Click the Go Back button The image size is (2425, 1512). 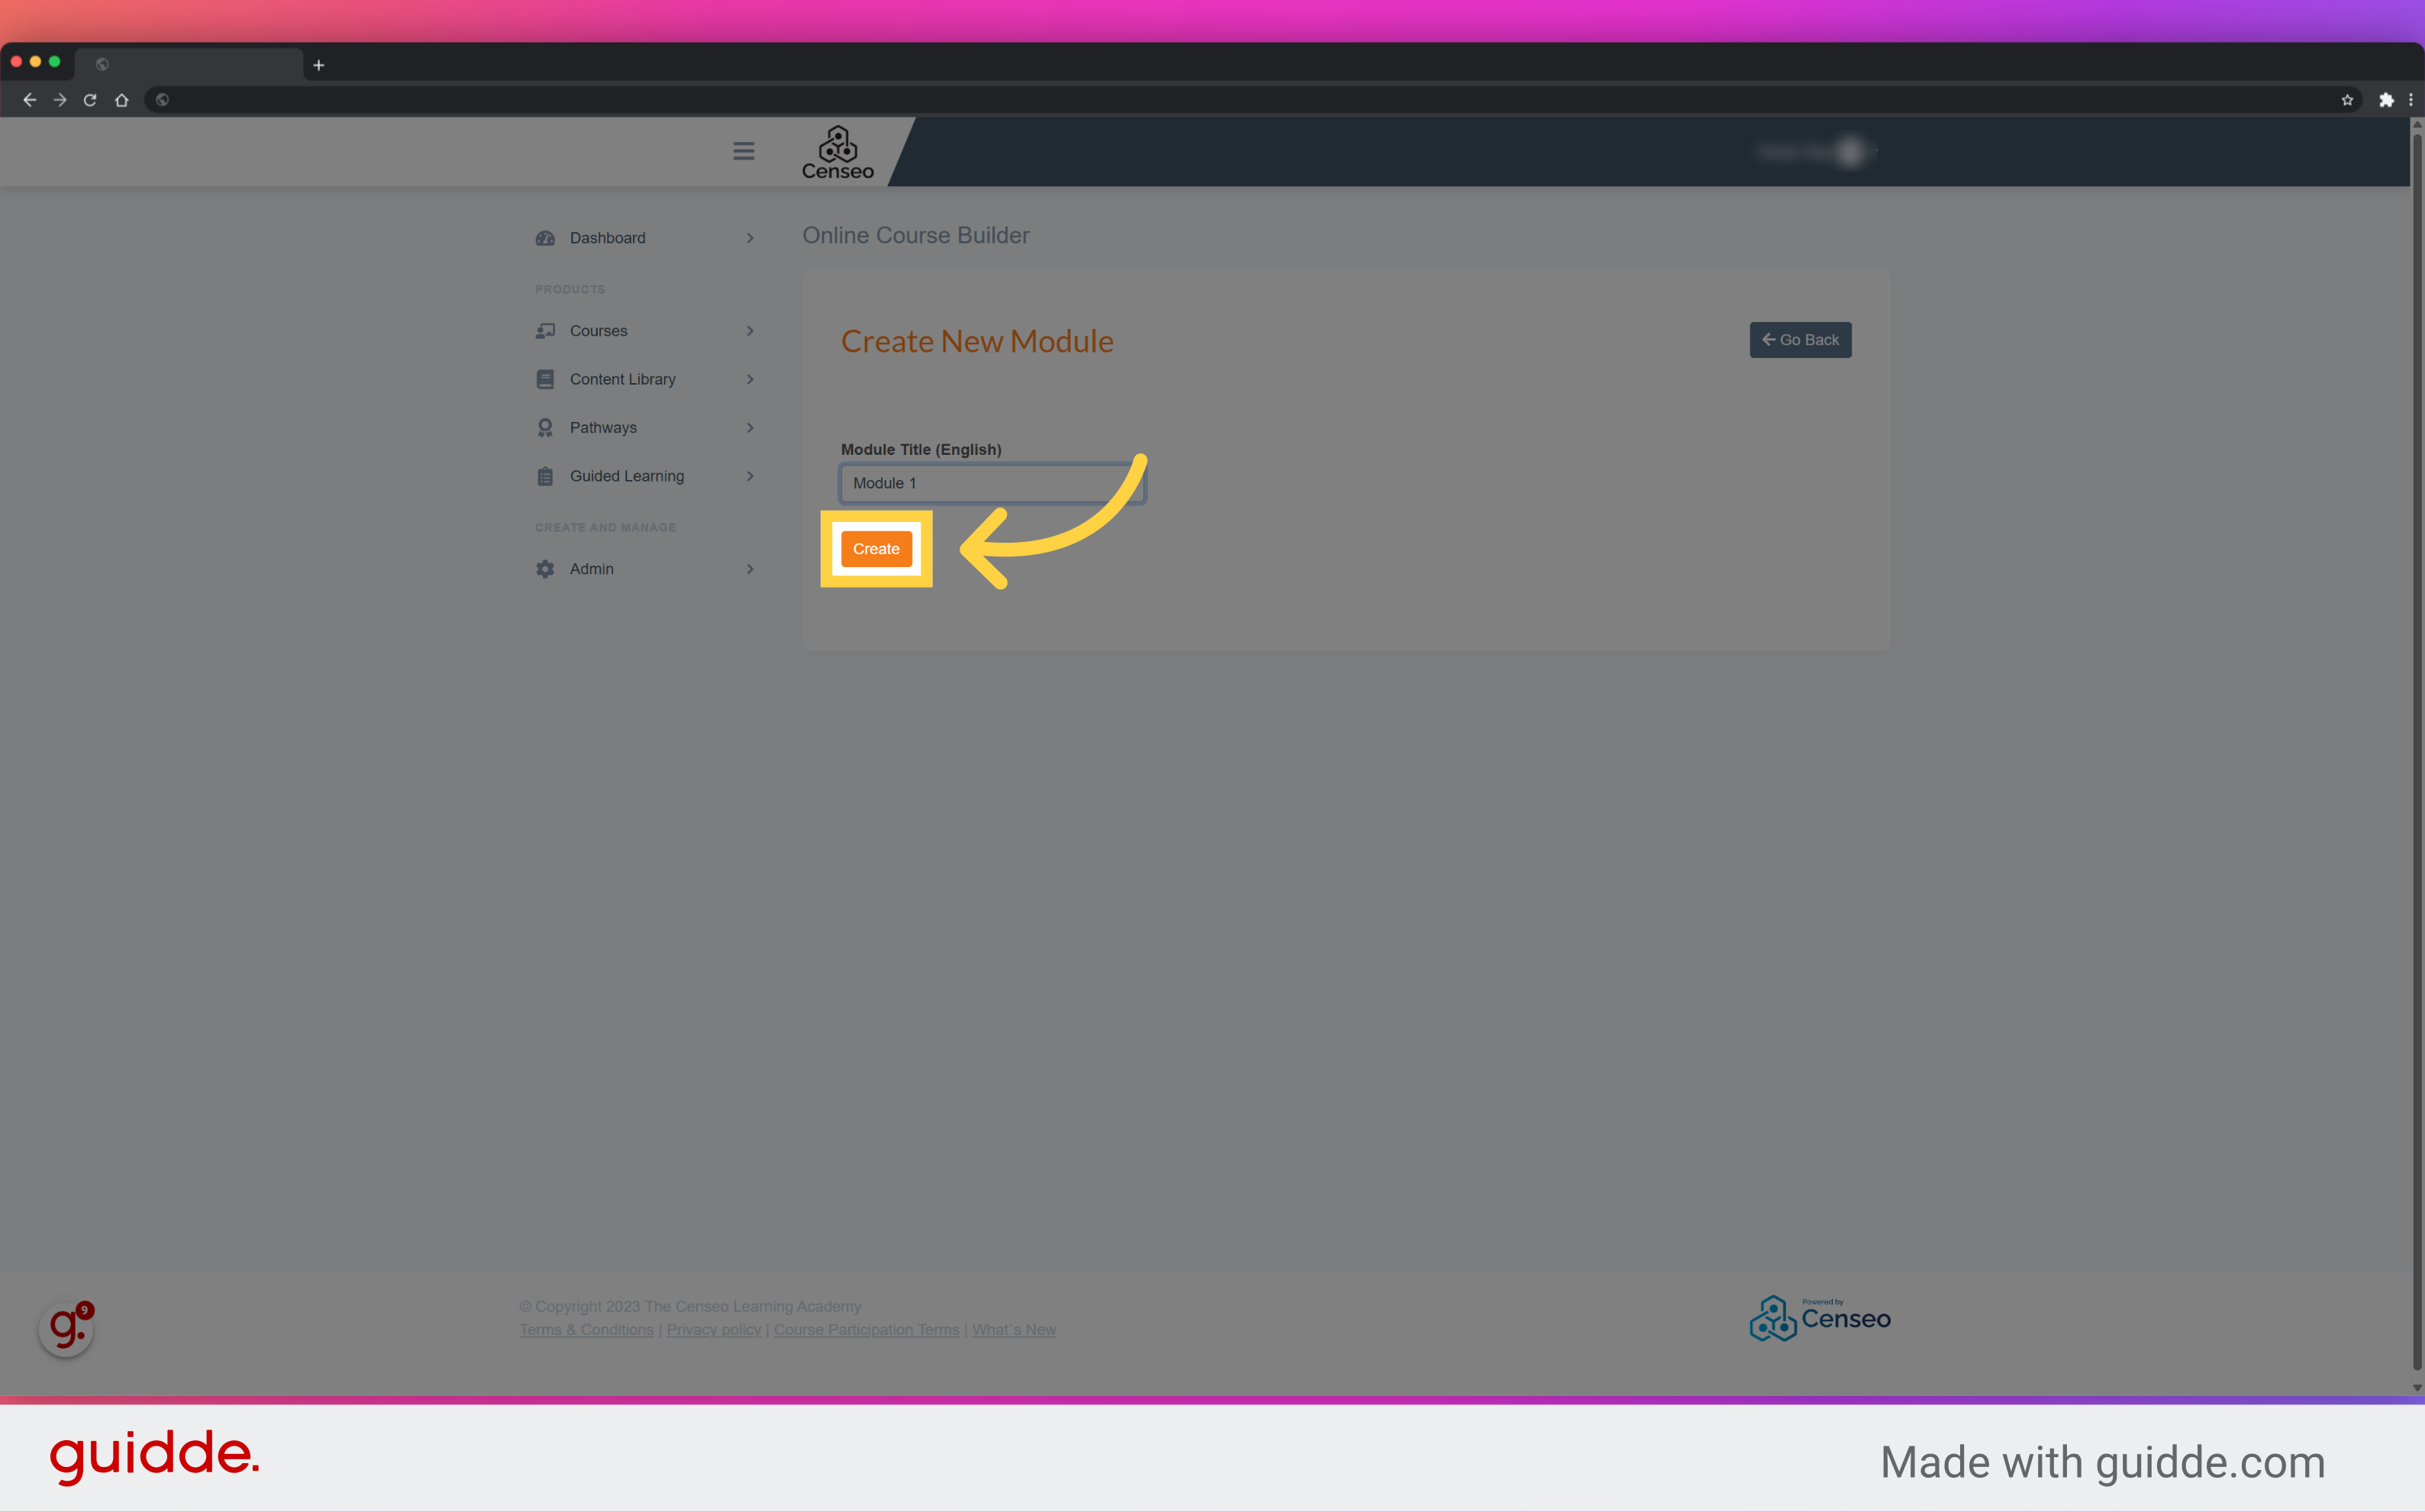pos(1800,340)
